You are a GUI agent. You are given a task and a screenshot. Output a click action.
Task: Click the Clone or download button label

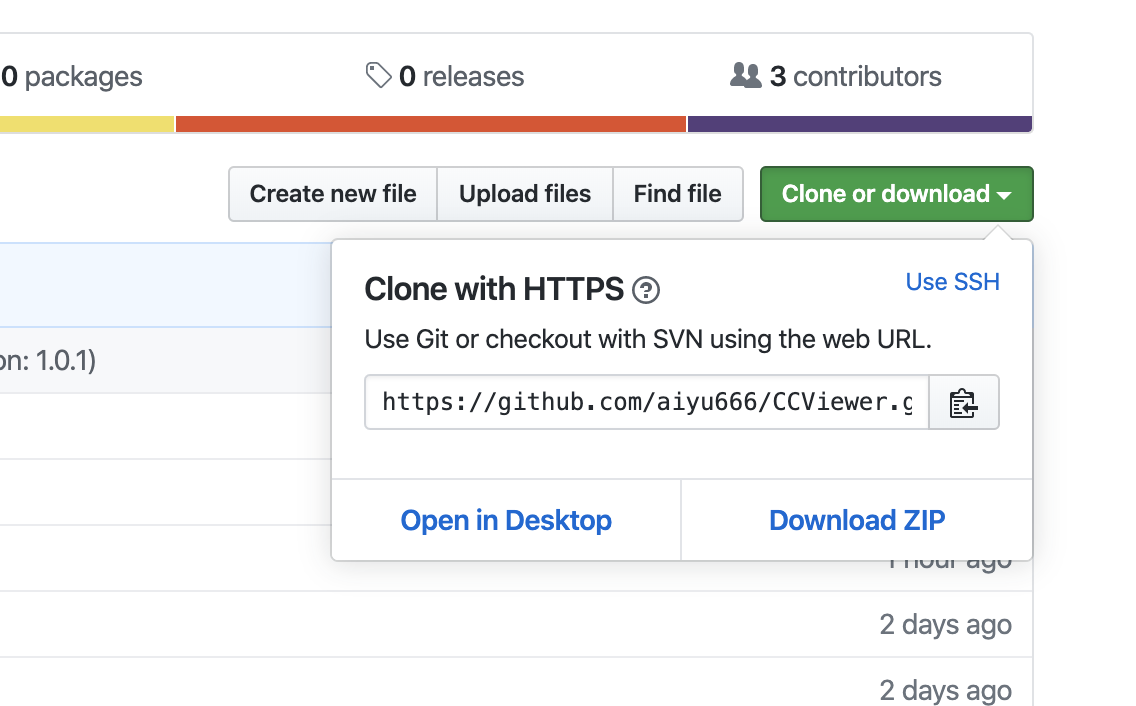coord(885,194)
